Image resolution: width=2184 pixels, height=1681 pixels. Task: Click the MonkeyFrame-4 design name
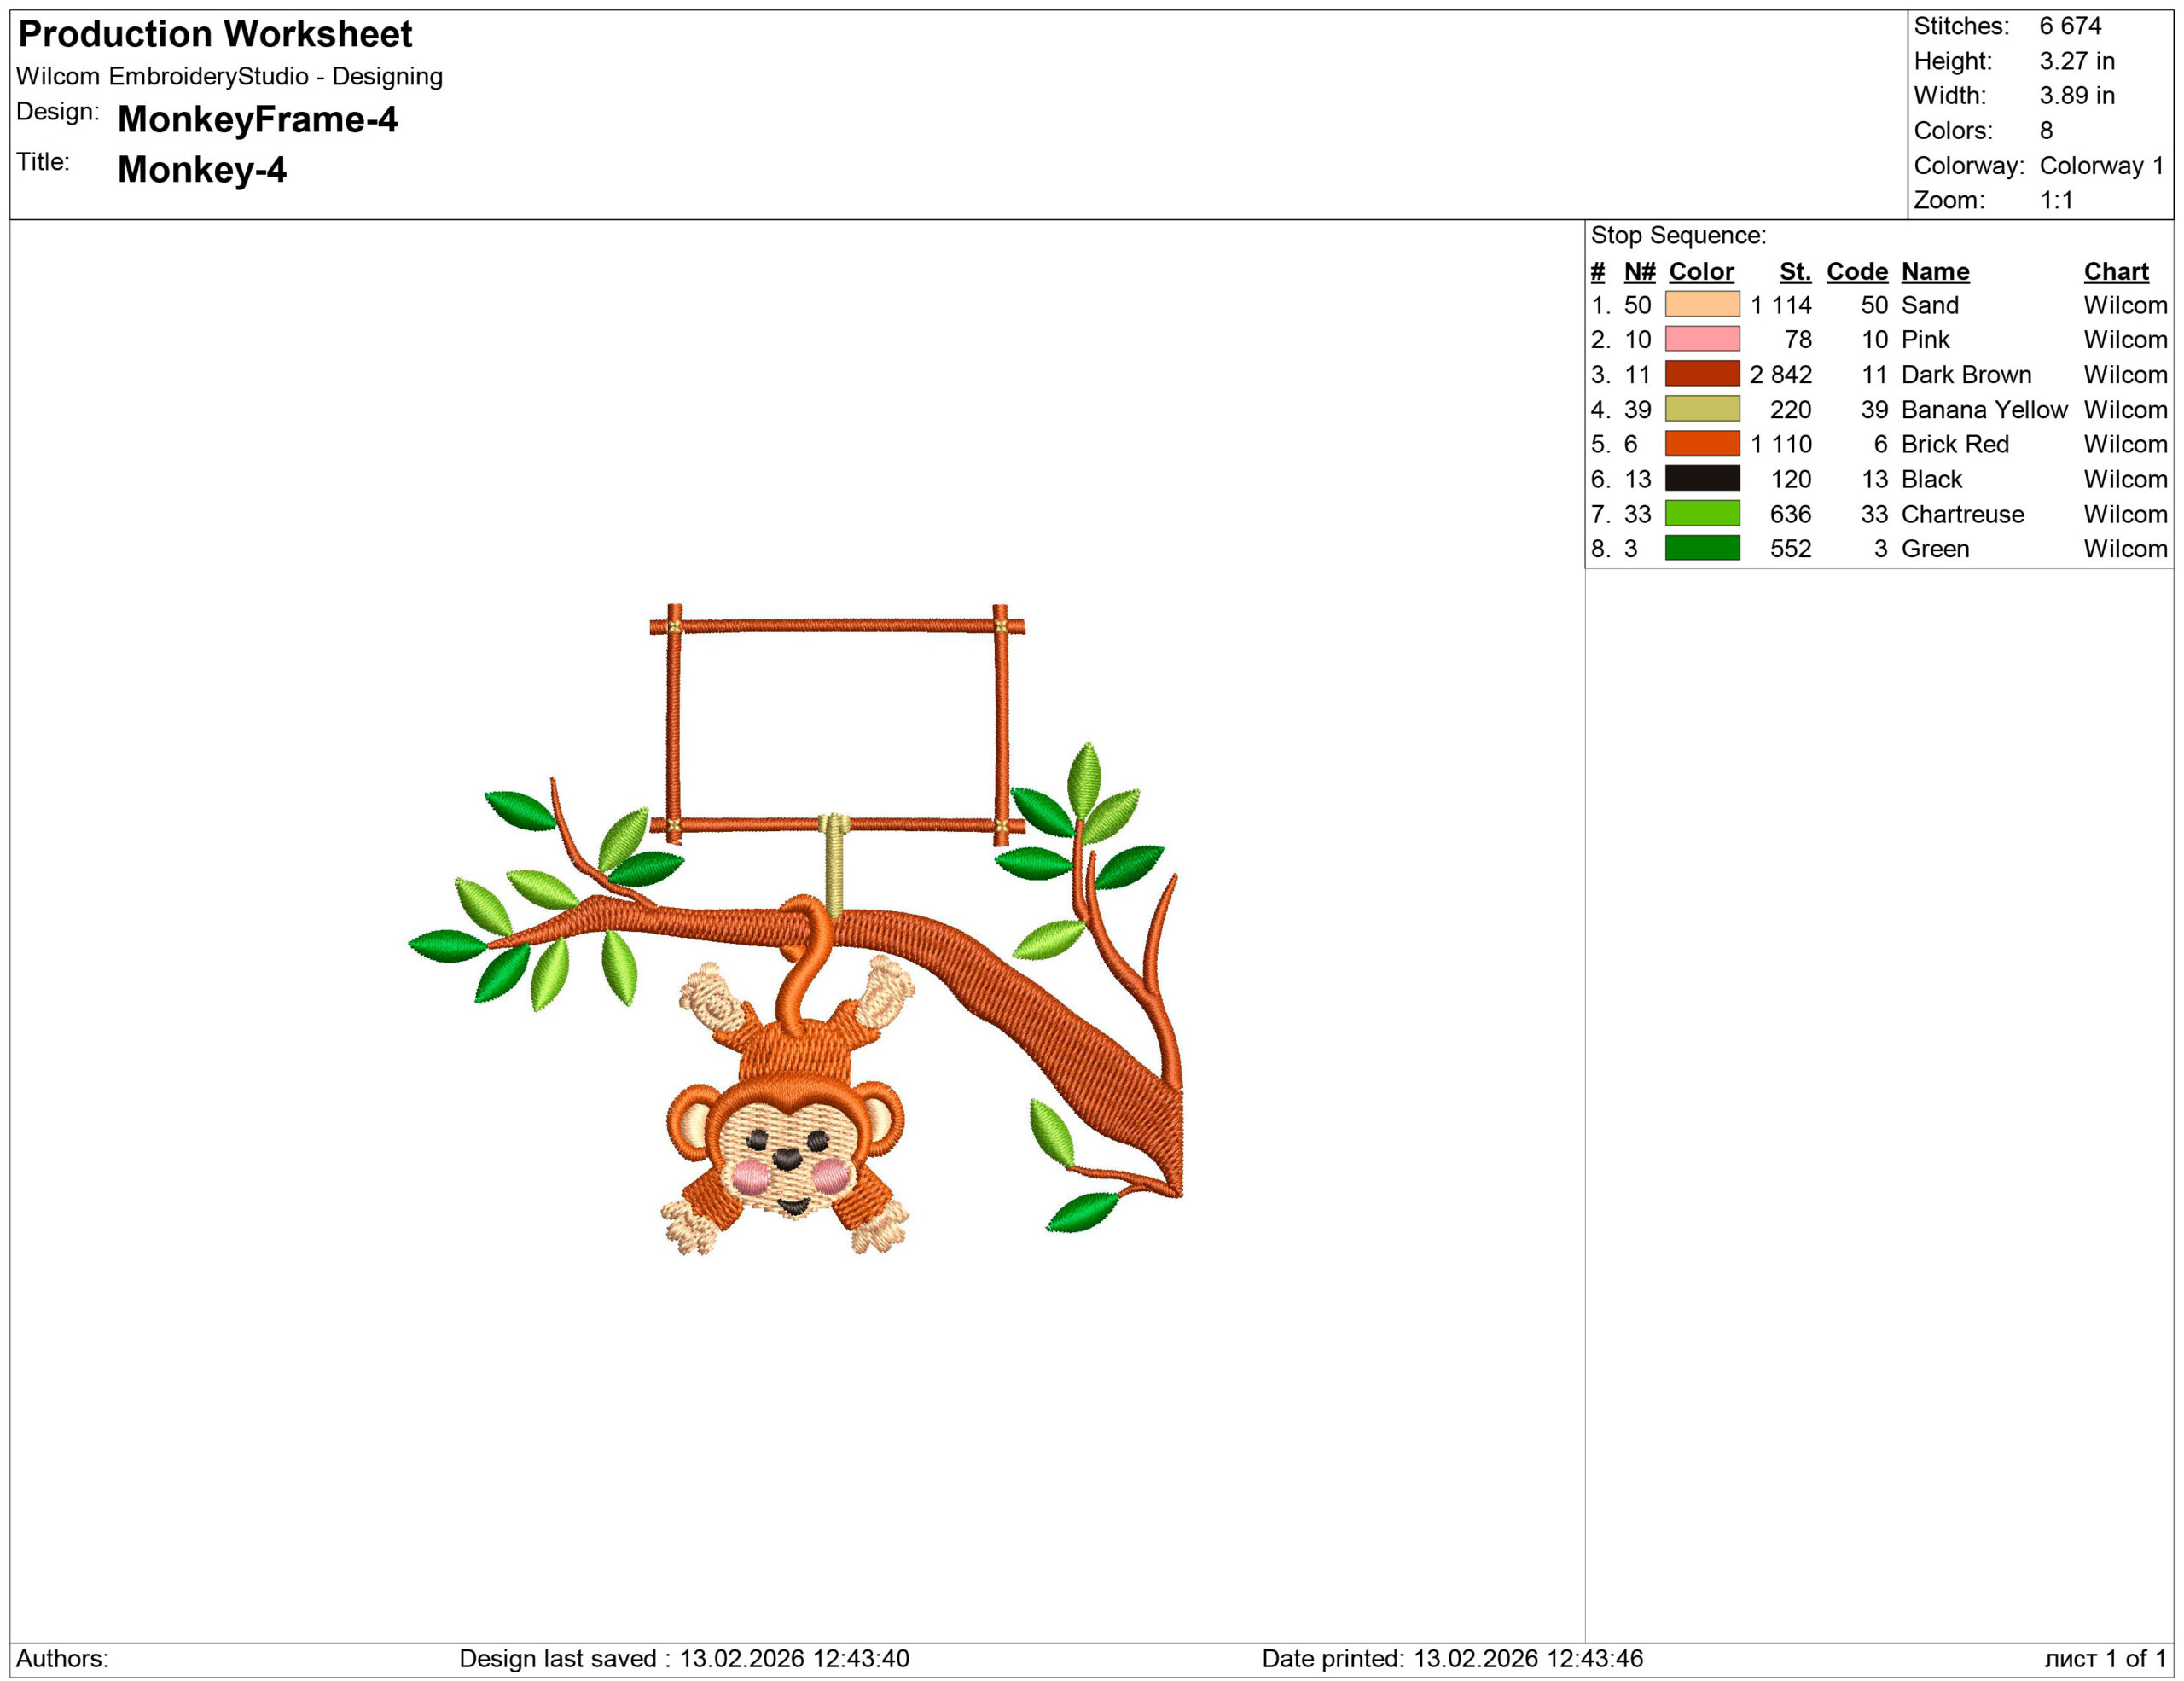[x=257, y=119]
